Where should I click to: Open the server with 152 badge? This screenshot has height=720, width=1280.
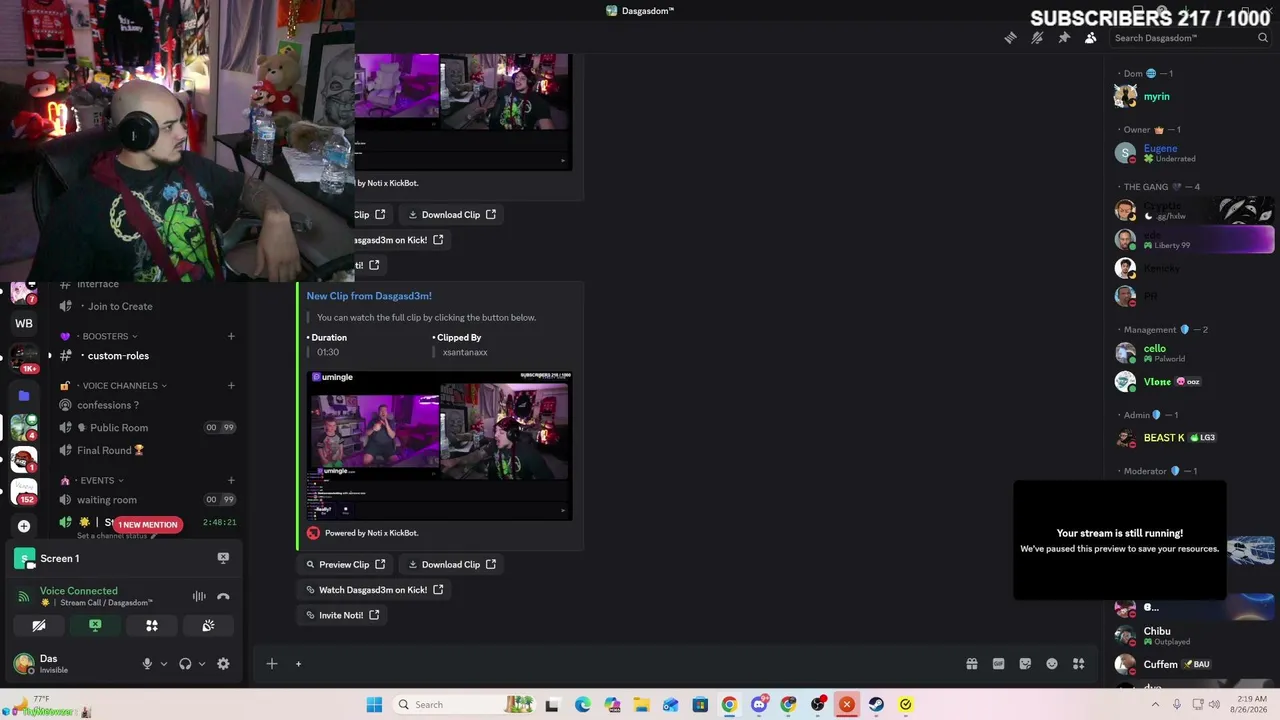pyautogui.click(x=24, y=491)
